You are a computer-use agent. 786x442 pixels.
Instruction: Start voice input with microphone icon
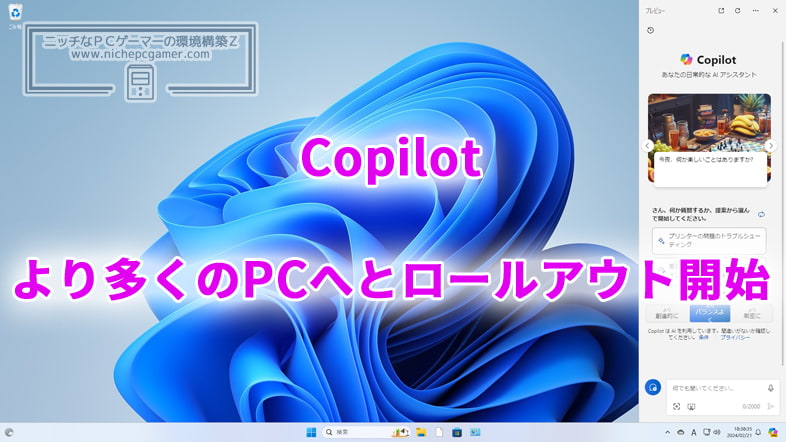(770, 387)
